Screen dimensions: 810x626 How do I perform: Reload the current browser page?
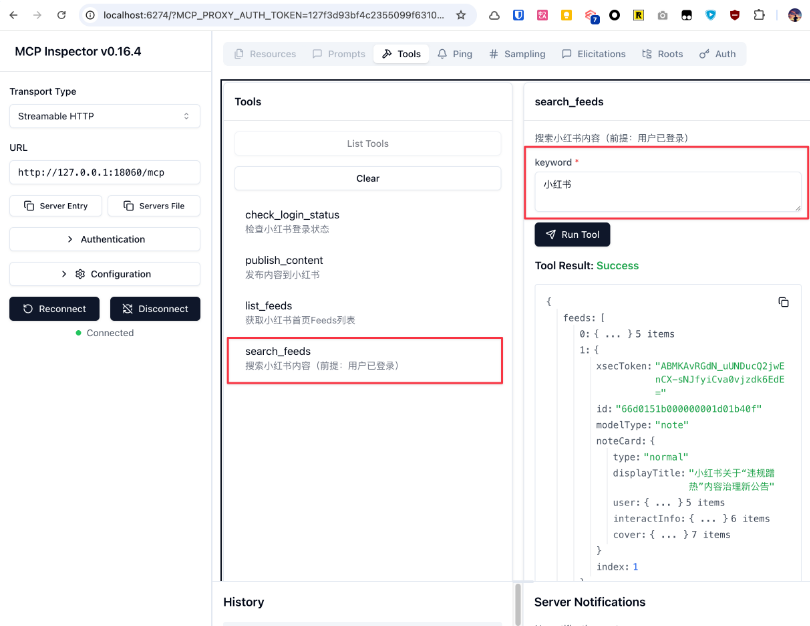tap(61, 15)
